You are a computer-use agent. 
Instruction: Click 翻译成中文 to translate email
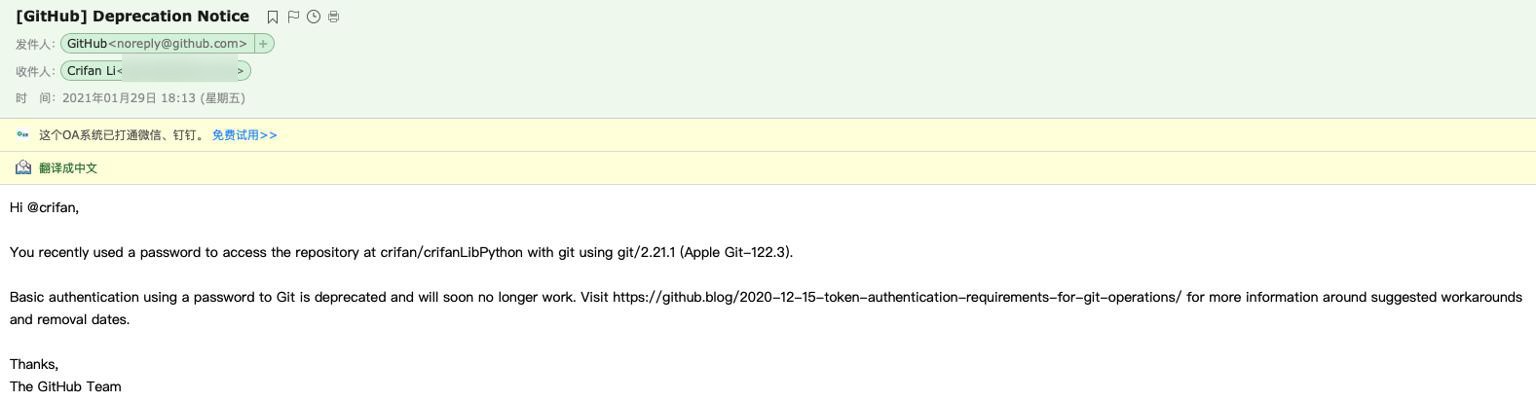pyautogui.click(x=68, y=168)
